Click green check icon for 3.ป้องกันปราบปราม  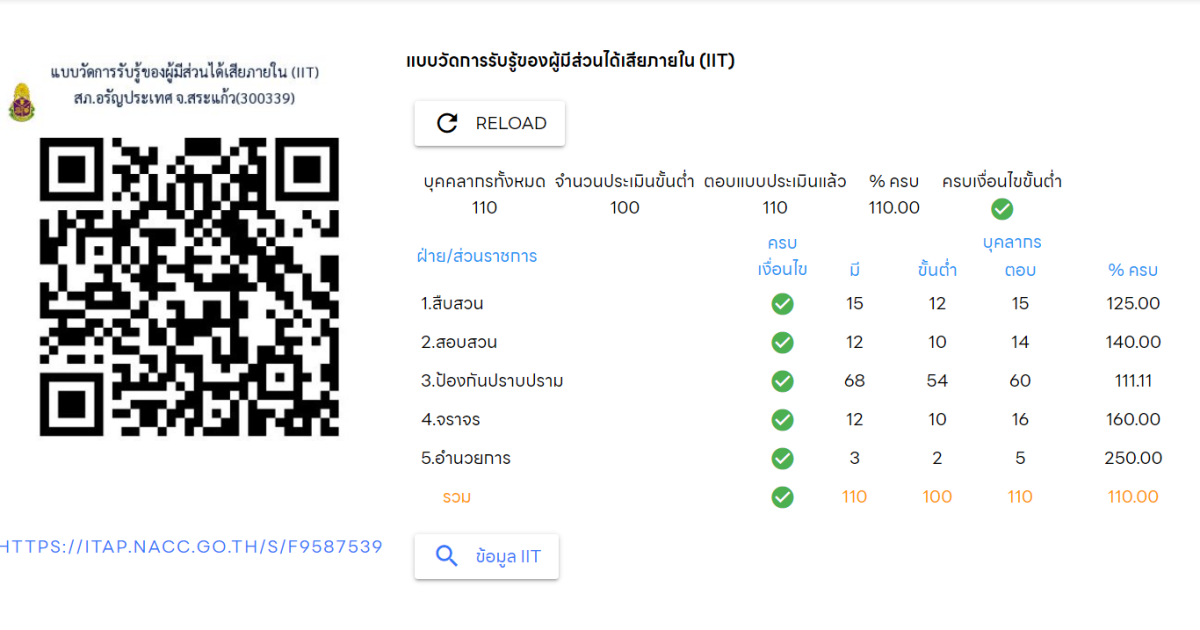pyautogui.click(x=783, y=381)
